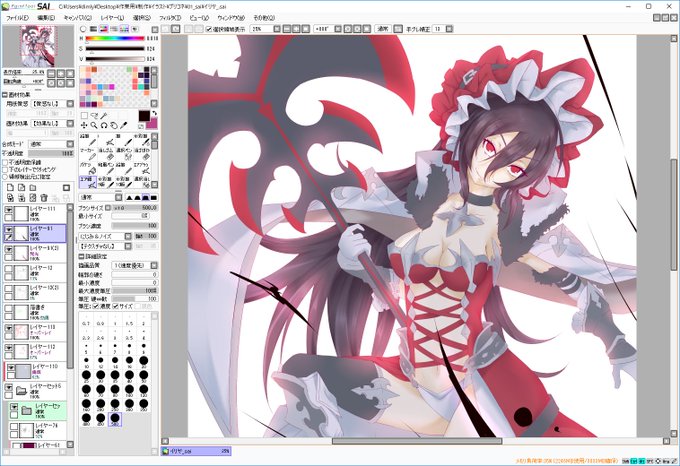This screenshot has width=680, height=466.
Task: Choose the 消しゴム eraser tool
Action: pos(105,153)
